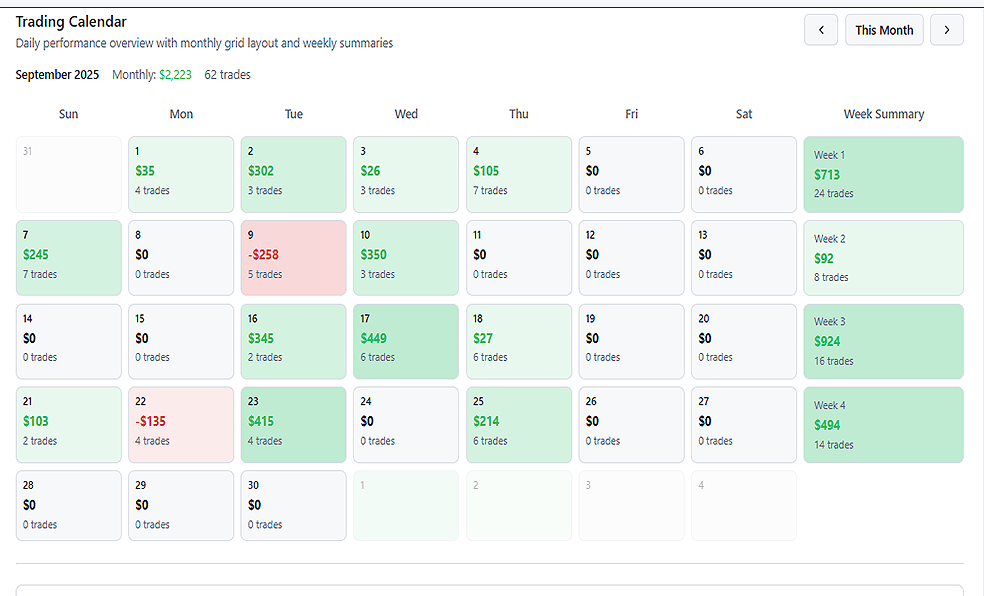Select the Week 2 summary showing $92
The width and height of the screenshot is (984, 596).
(x=883, y=258)
